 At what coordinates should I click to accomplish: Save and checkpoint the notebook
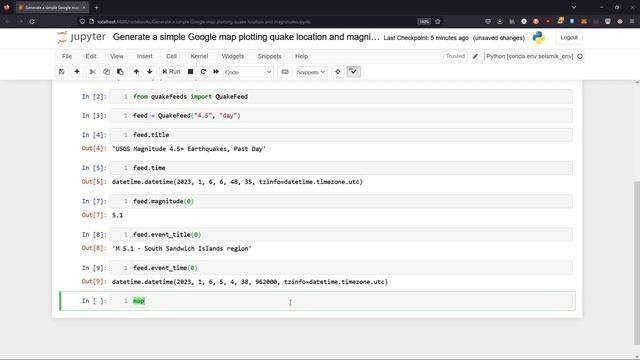tap(62, 72)
